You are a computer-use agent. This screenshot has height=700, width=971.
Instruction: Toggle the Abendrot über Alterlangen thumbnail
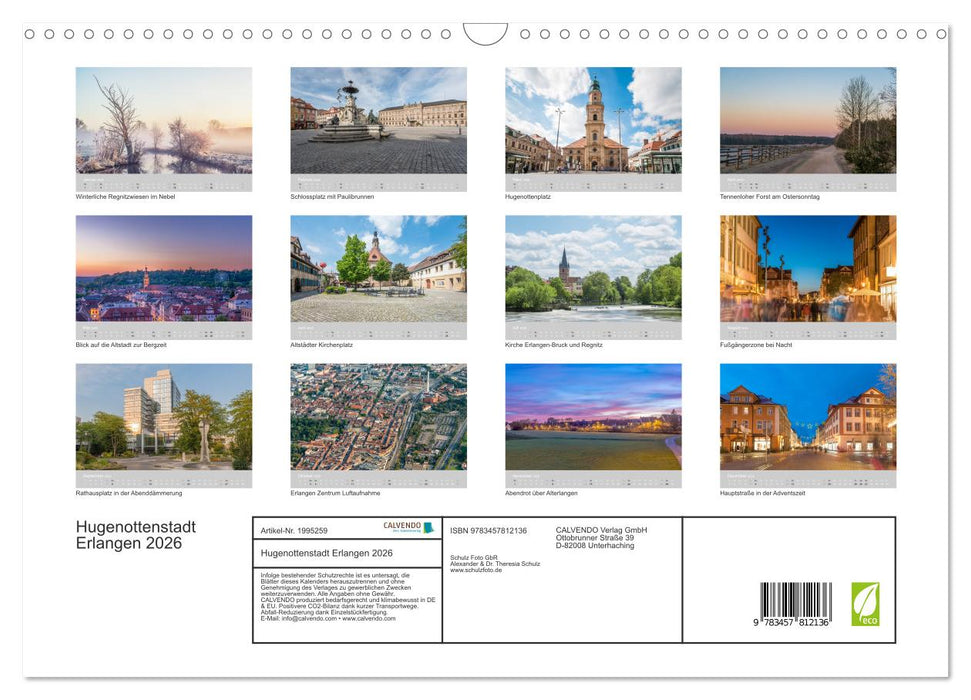(593, 423)
